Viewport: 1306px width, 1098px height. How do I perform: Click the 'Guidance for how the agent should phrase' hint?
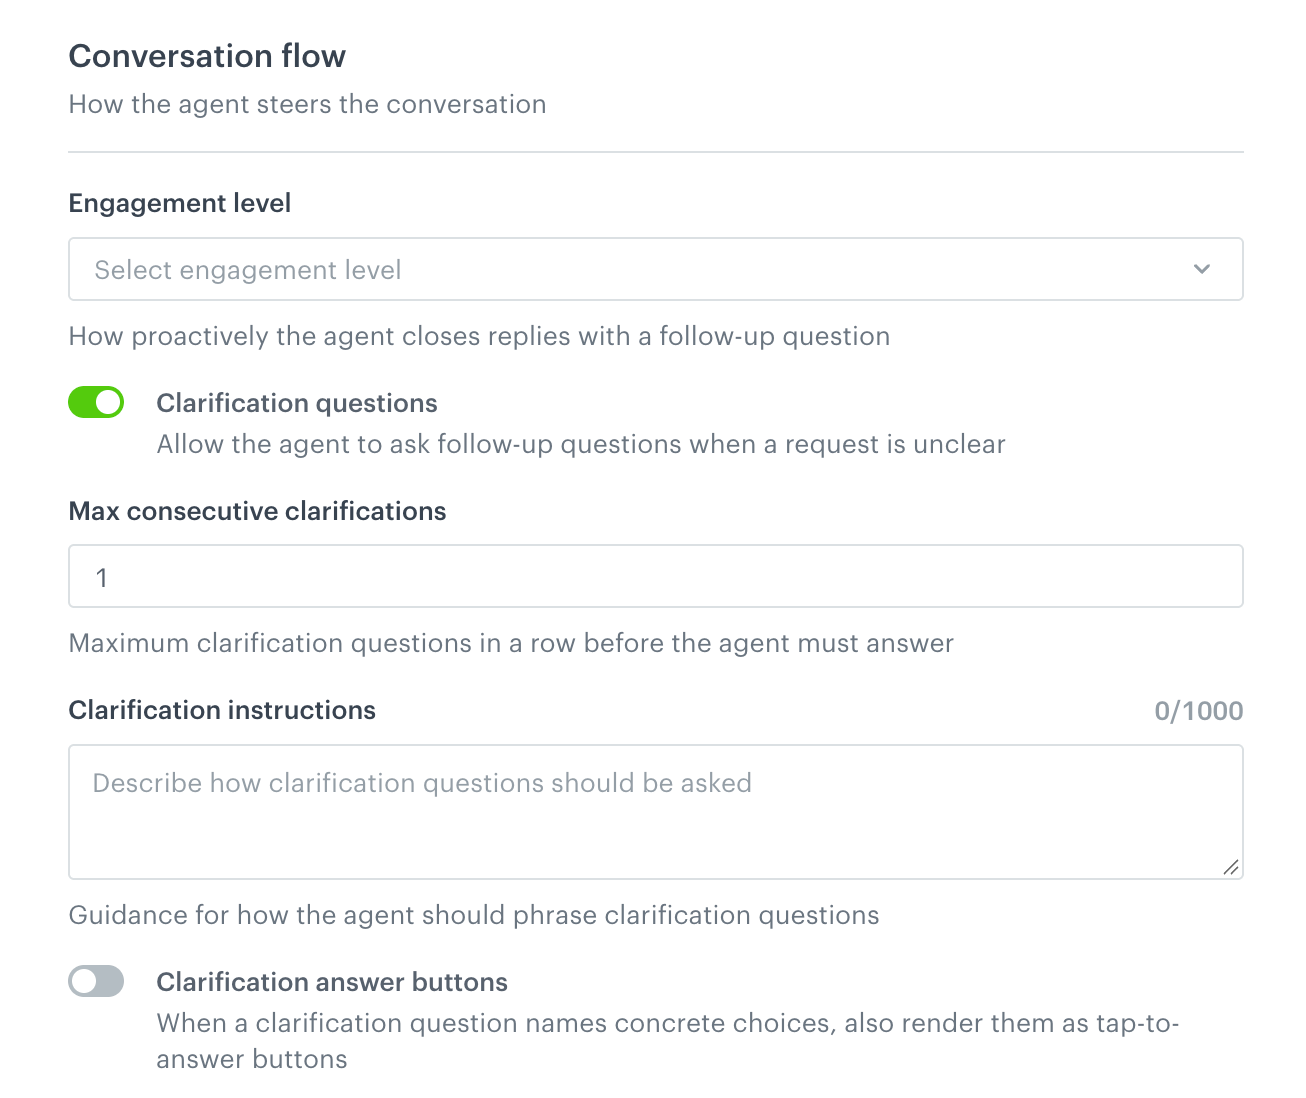point(474,915)
